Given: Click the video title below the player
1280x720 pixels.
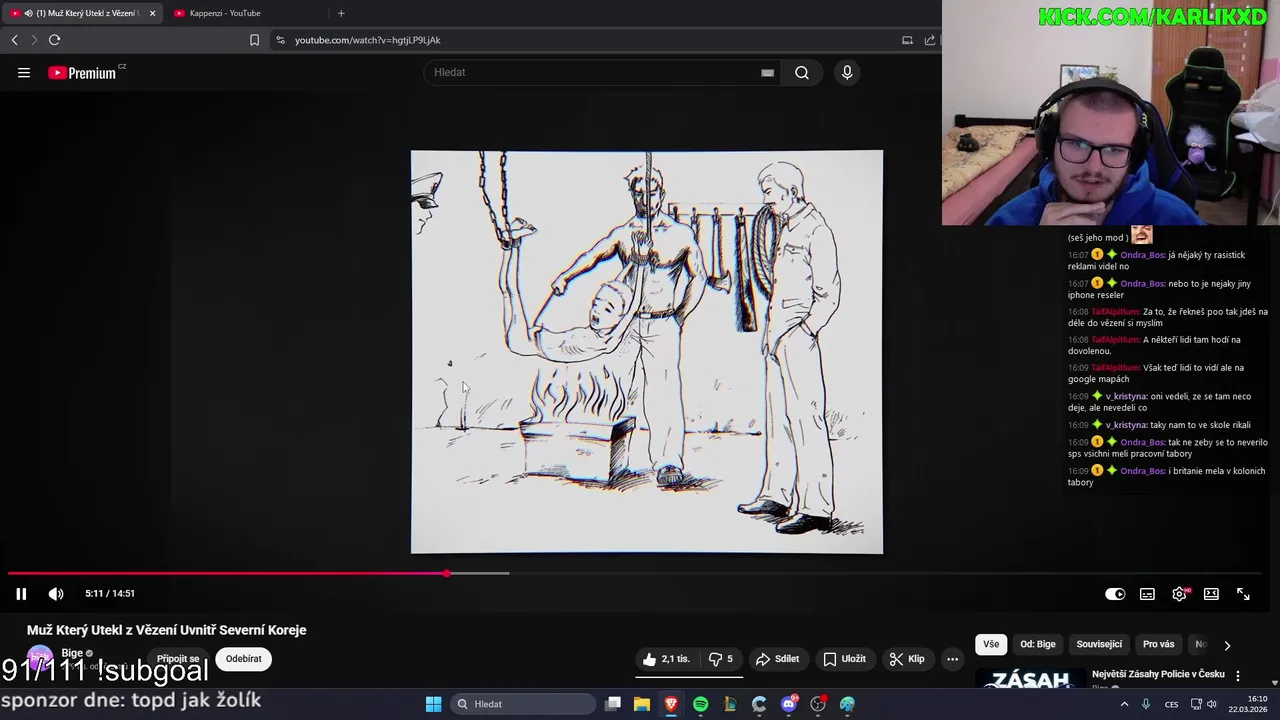Looking at the screenshot, I should [167, 630].
